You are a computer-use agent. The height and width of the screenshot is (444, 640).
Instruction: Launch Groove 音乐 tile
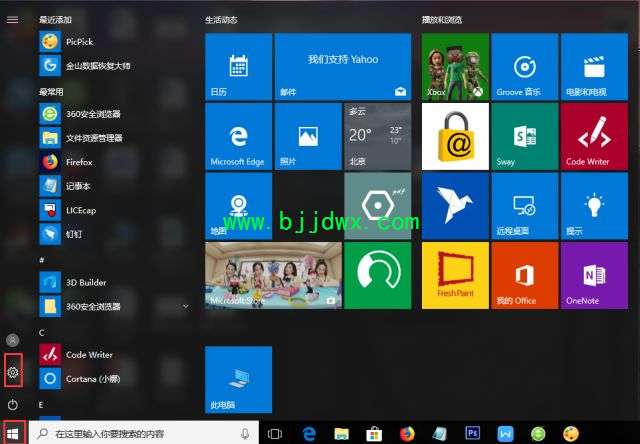tap(525, 67)
